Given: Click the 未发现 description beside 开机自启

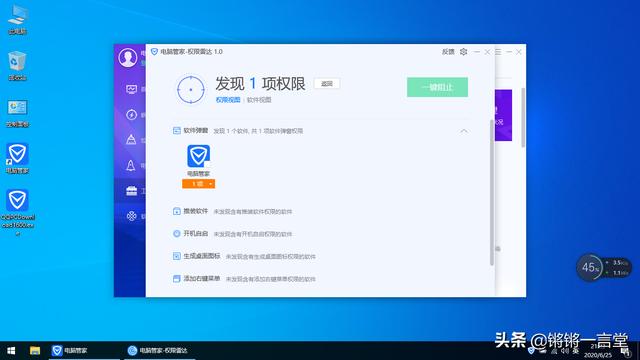Looking at the screenshot, I should coord(253,234).
